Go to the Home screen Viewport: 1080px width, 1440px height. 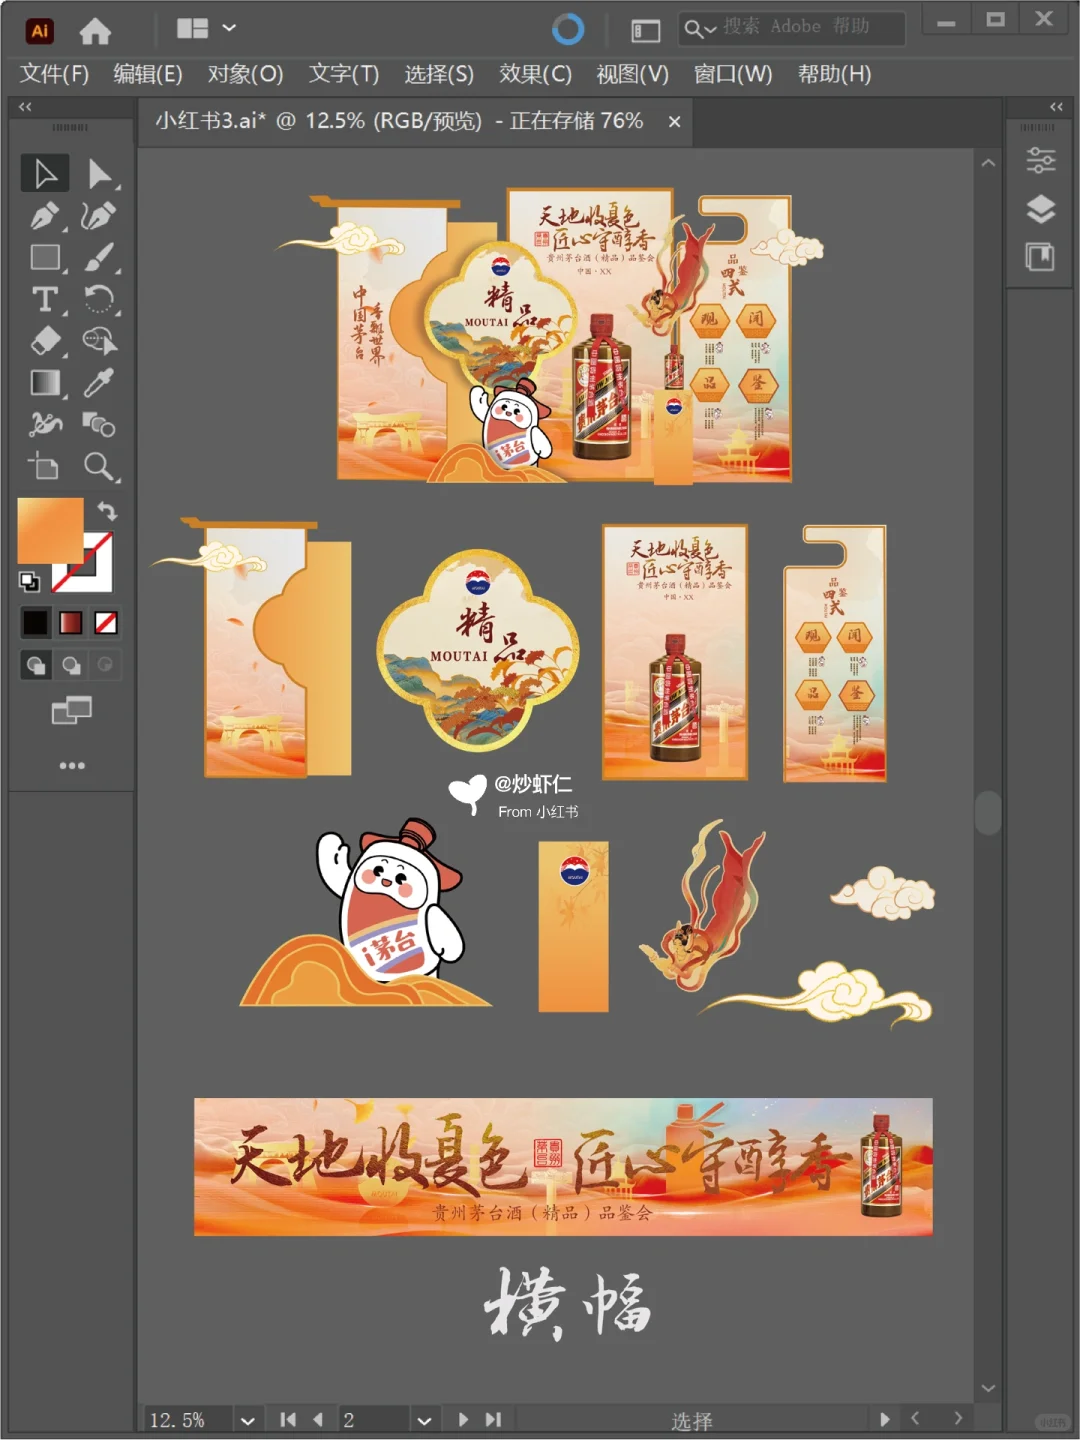click(x=95, y=32)
